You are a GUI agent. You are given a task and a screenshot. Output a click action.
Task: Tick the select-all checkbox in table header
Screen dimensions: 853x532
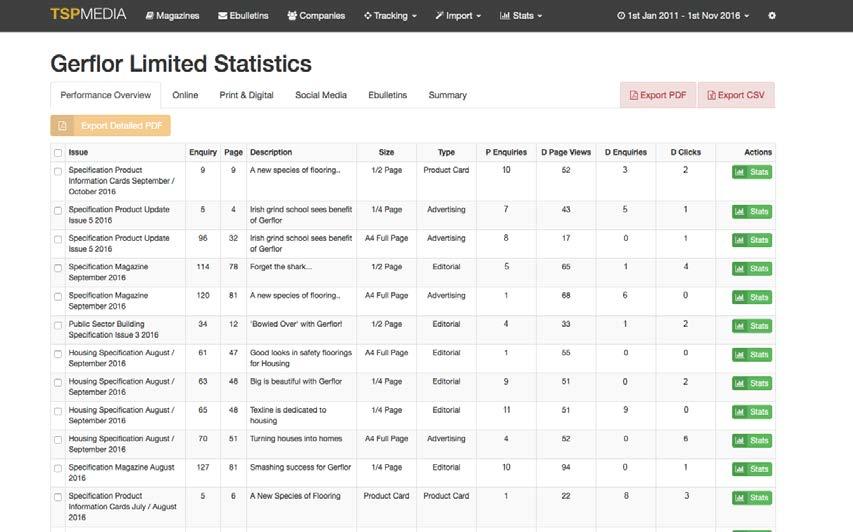(x=58, y=153)
